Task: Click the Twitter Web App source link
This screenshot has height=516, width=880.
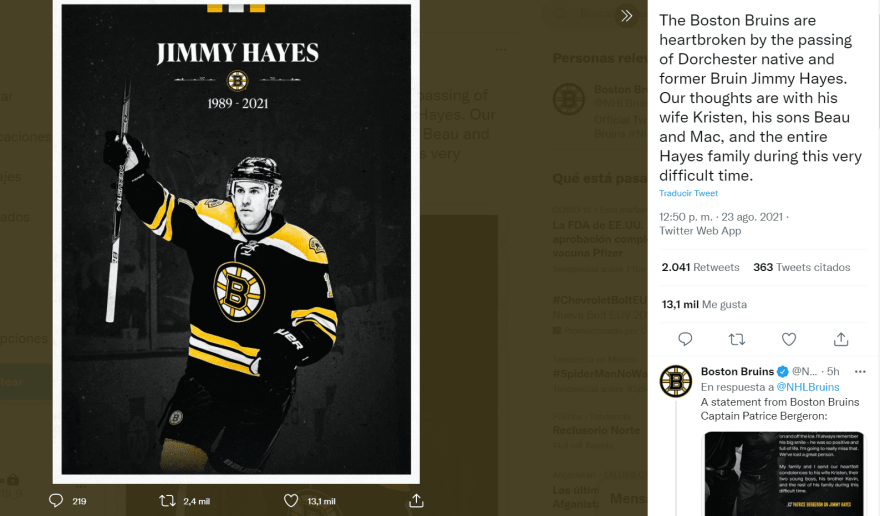Action: [700, 231]
